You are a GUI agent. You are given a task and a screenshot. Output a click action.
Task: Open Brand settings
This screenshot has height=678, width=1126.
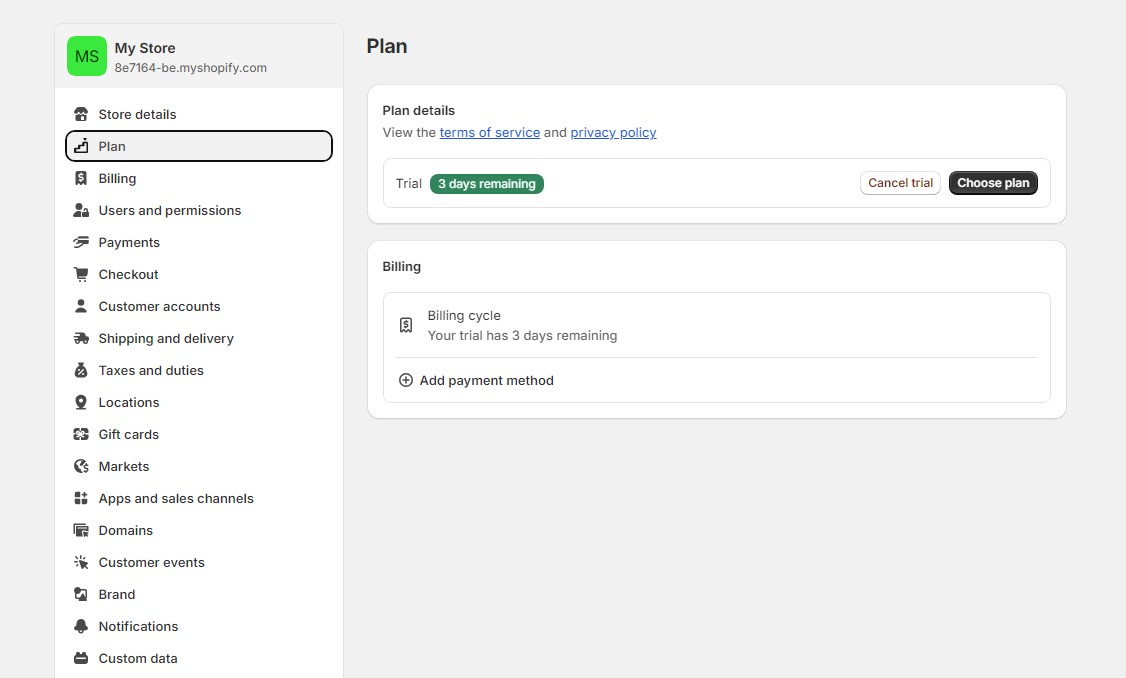pyautogui.click(x=199, y=594)
